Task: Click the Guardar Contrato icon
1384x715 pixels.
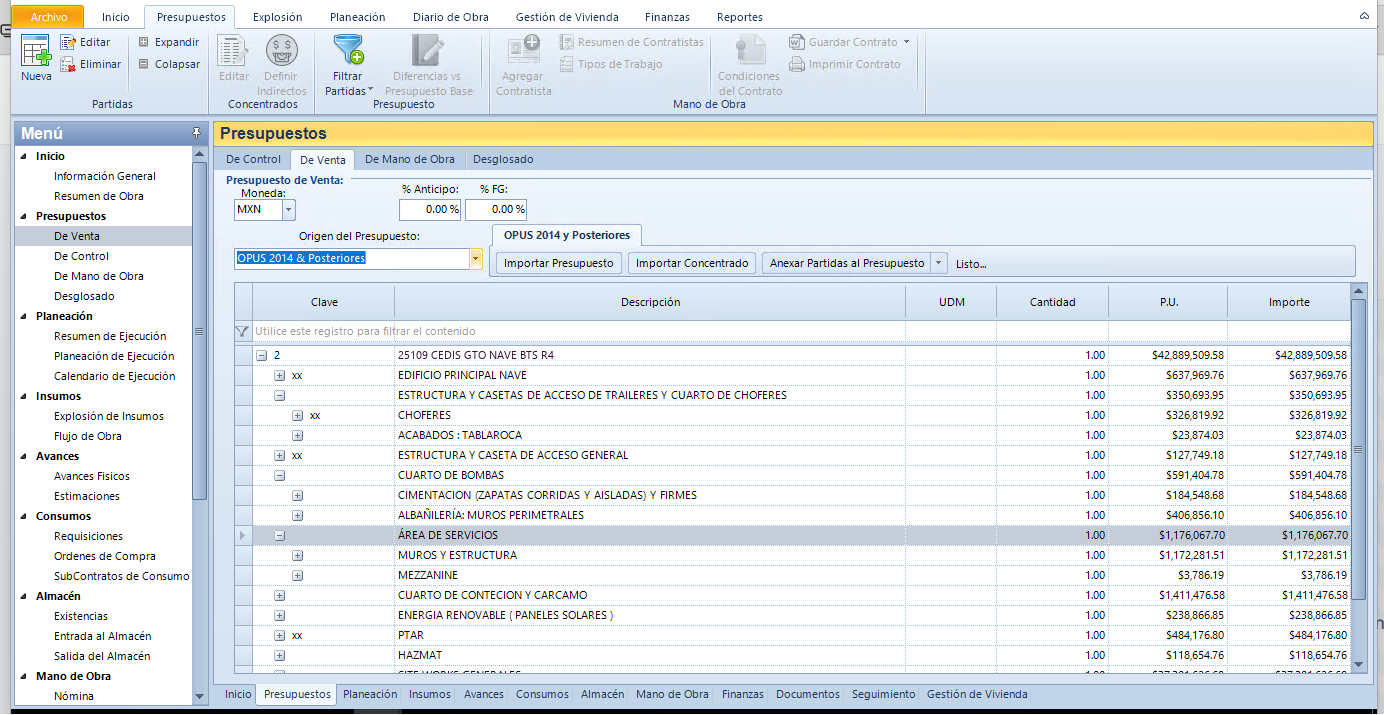Action: (x=797, y=42)
